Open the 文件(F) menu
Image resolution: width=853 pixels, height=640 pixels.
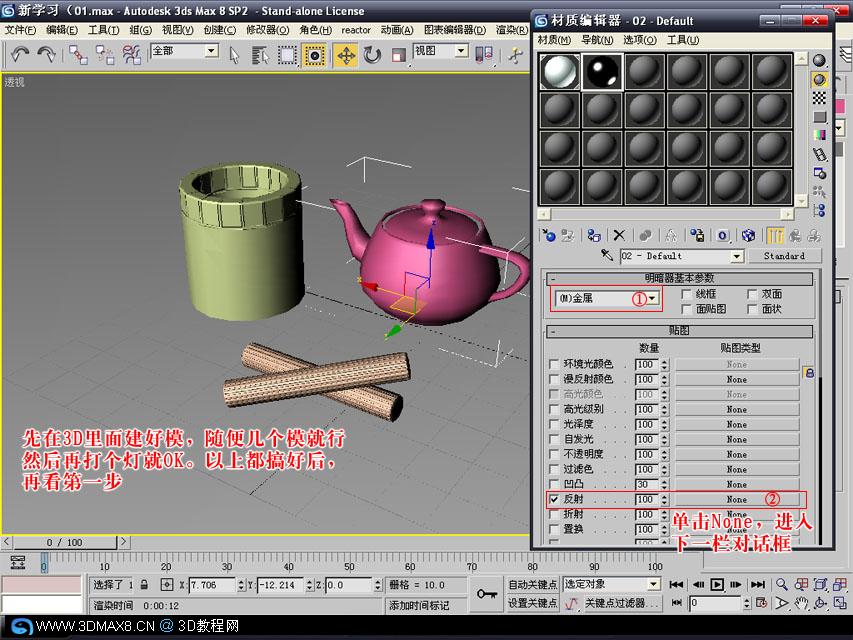(20, 30)
